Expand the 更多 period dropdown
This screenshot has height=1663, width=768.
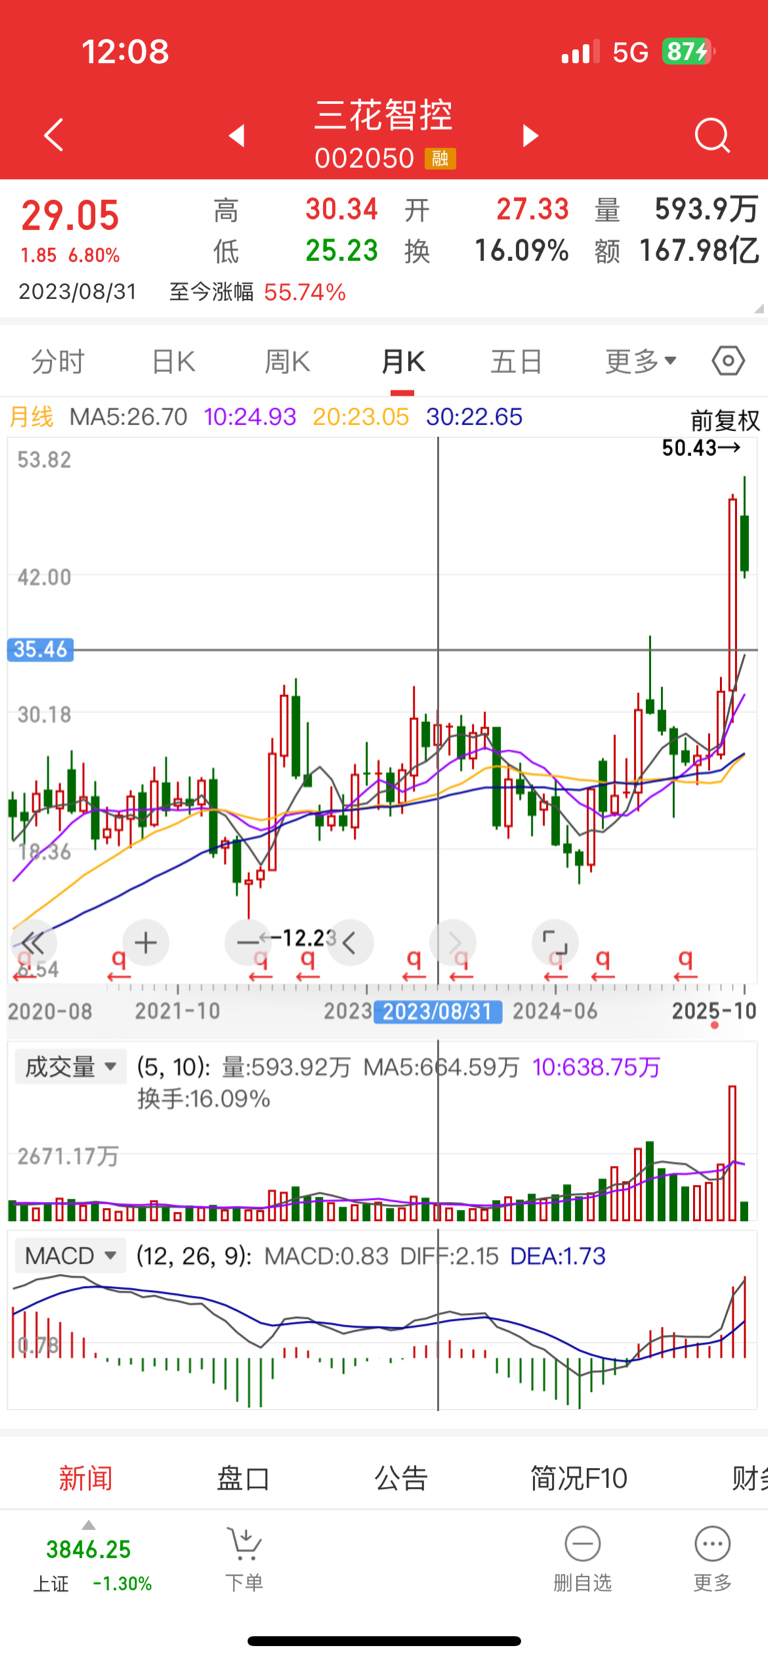640,361
